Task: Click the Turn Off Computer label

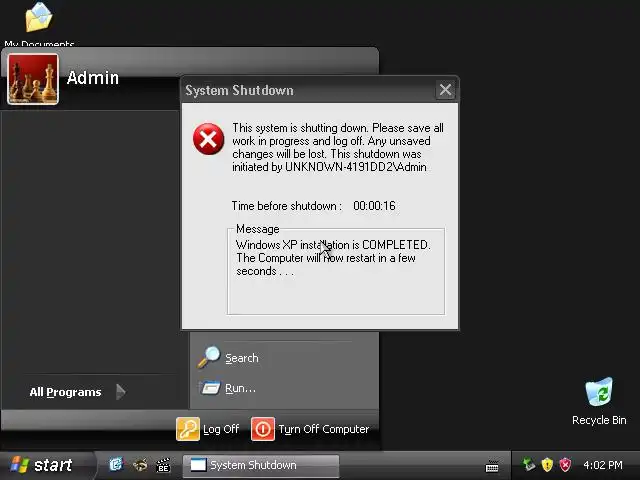Action: 324,429
